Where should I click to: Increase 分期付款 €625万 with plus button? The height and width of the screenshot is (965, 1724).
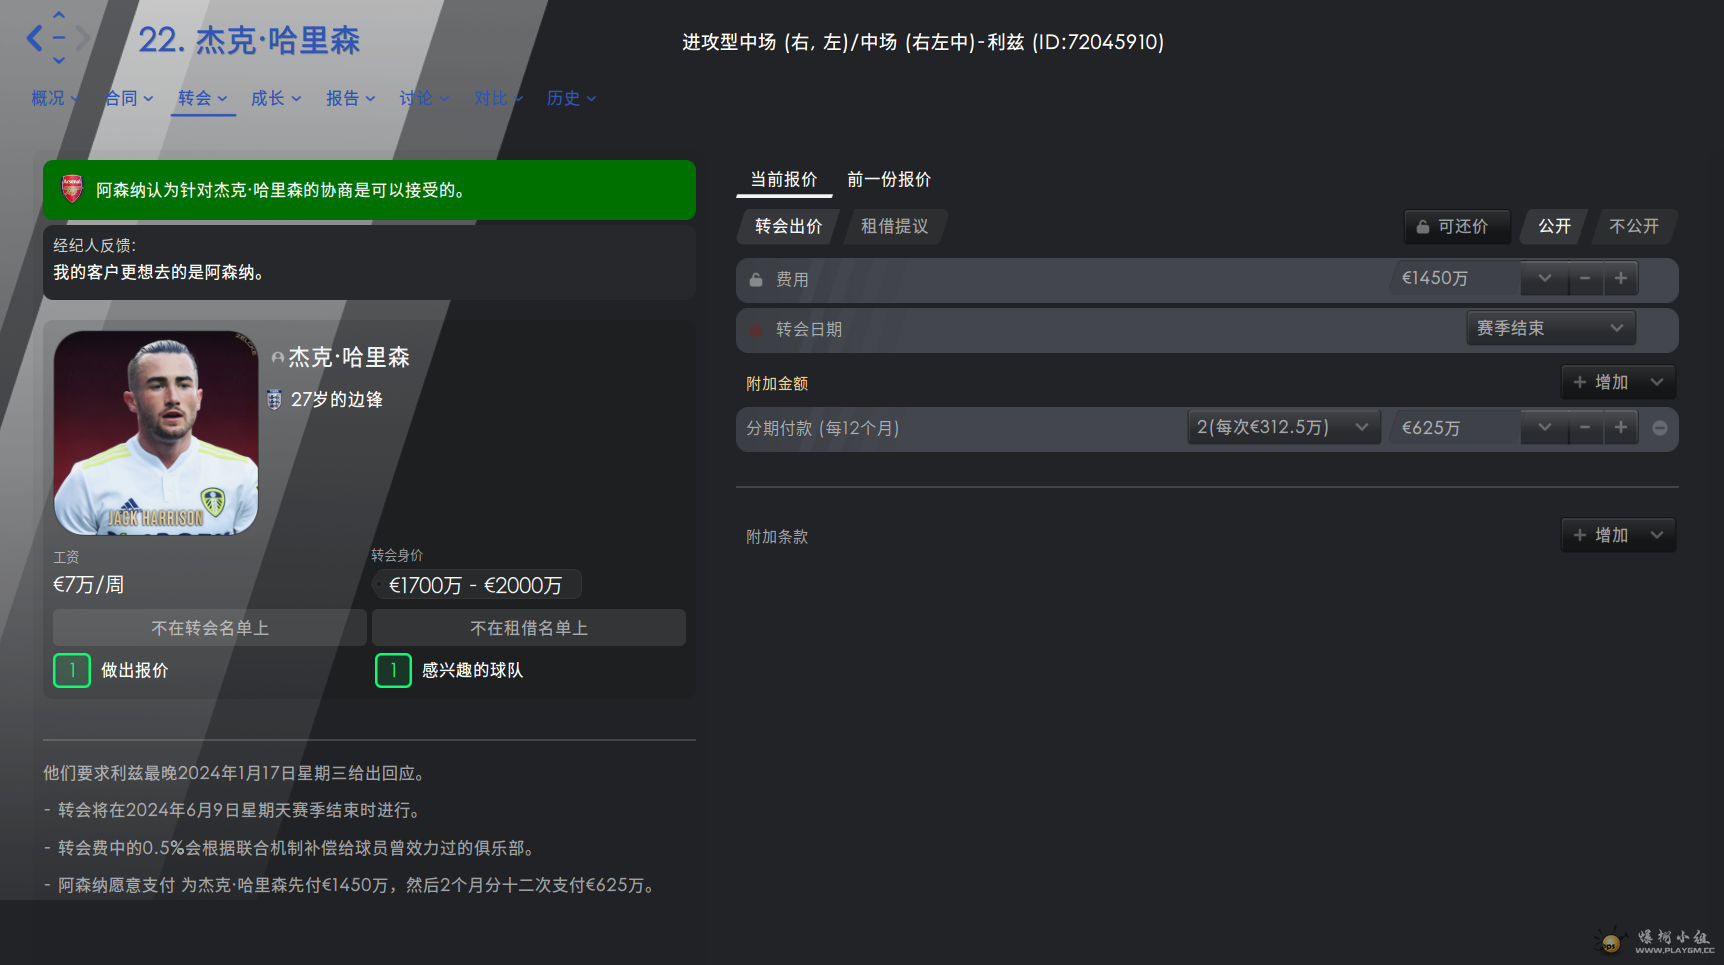click(1621, 428)
